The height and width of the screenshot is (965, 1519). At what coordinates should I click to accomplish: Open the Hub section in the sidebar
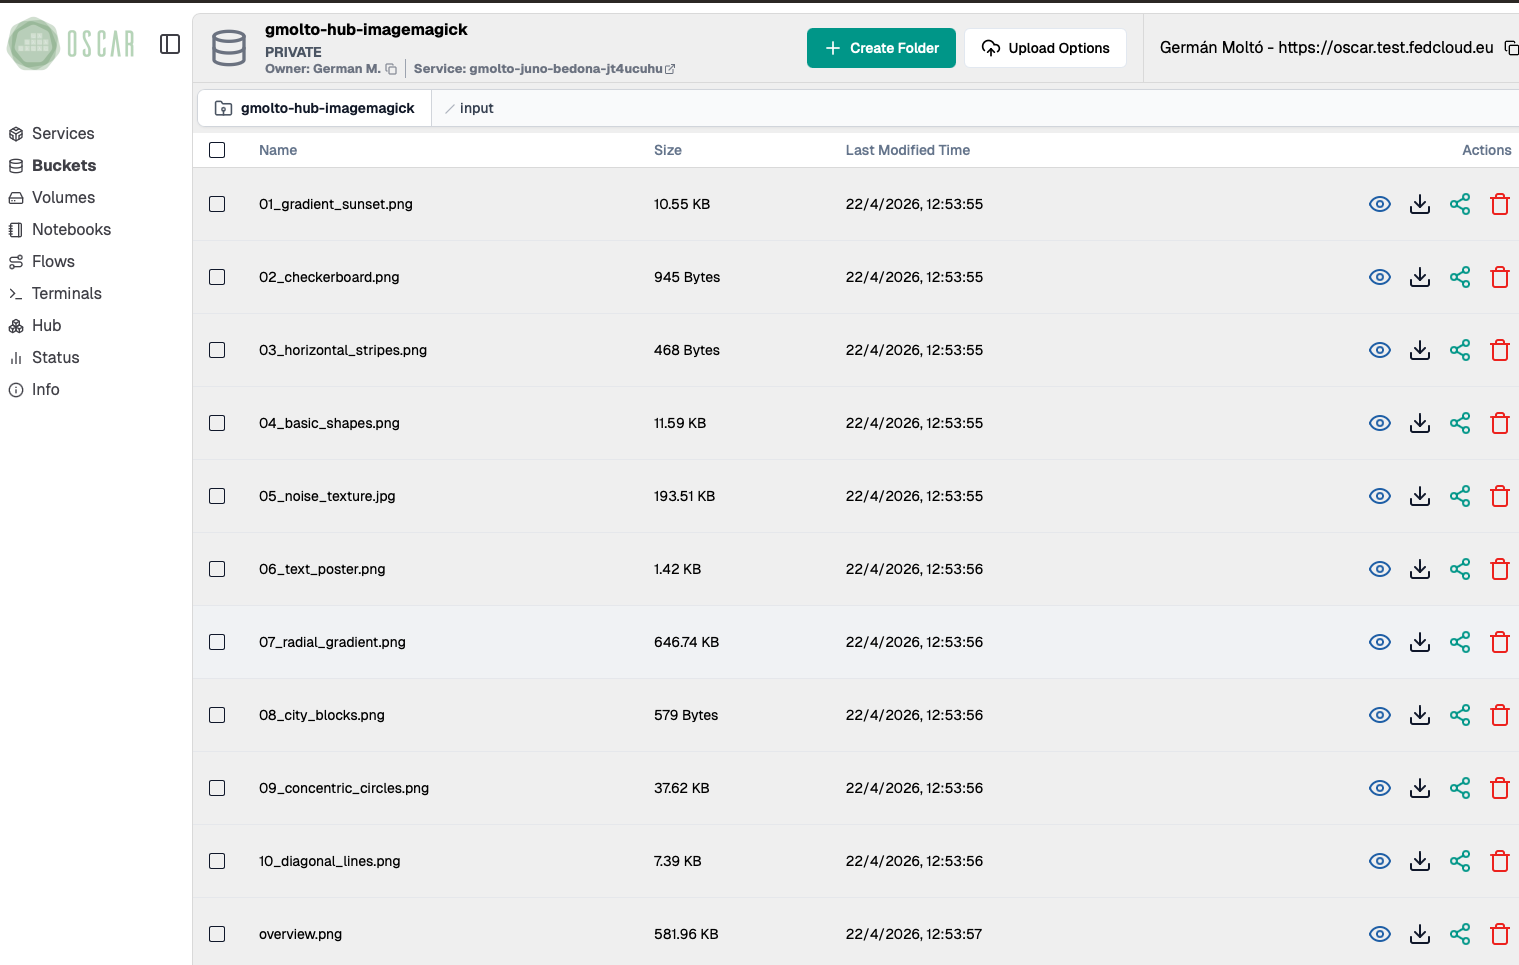(45, 325)
